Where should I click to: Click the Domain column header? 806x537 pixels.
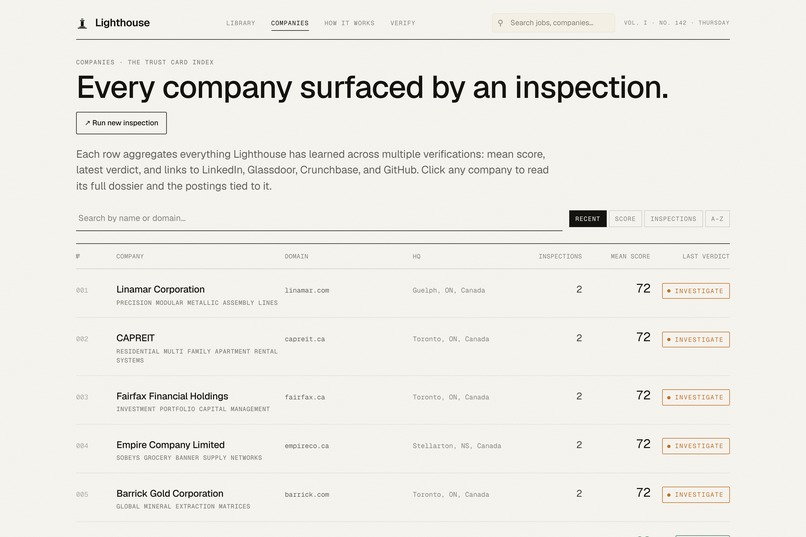click(297, 256)
